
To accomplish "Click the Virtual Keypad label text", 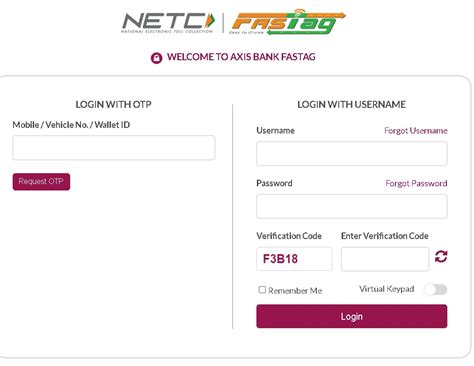I will [387, 289].
